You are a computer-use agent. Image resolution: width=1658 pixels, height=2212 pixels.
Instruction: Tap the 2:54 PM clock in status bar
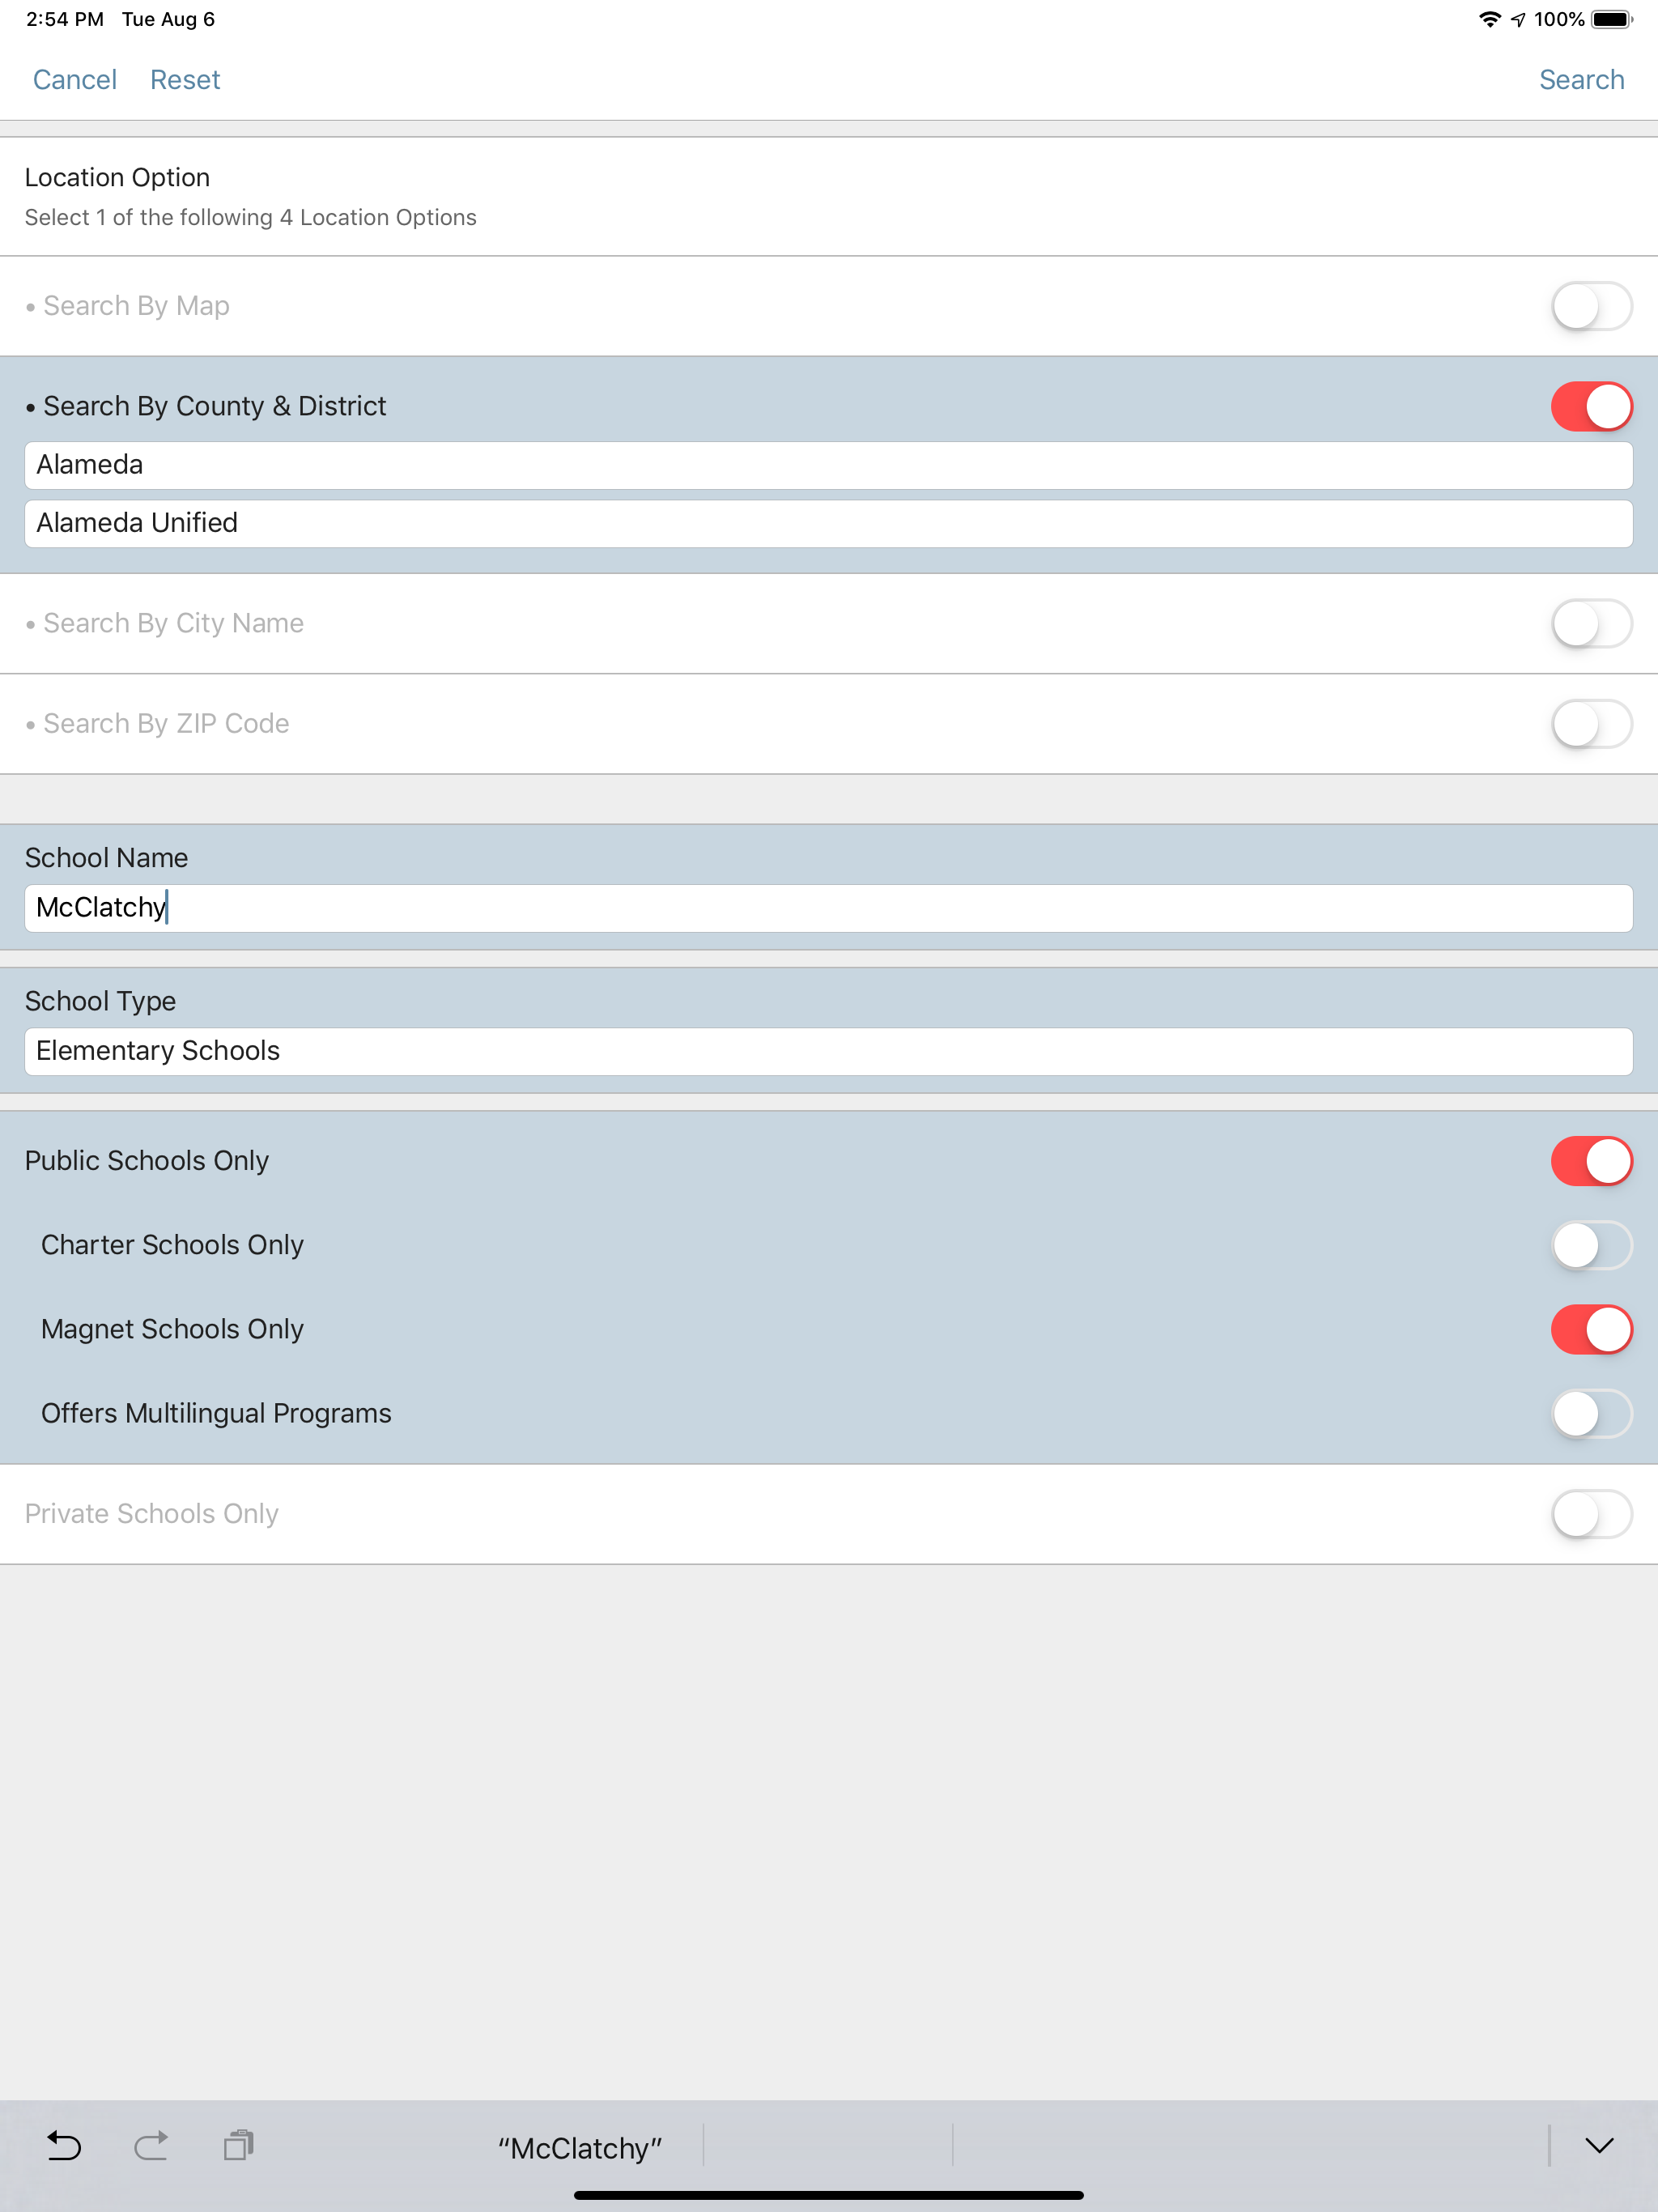pos(65,19)
